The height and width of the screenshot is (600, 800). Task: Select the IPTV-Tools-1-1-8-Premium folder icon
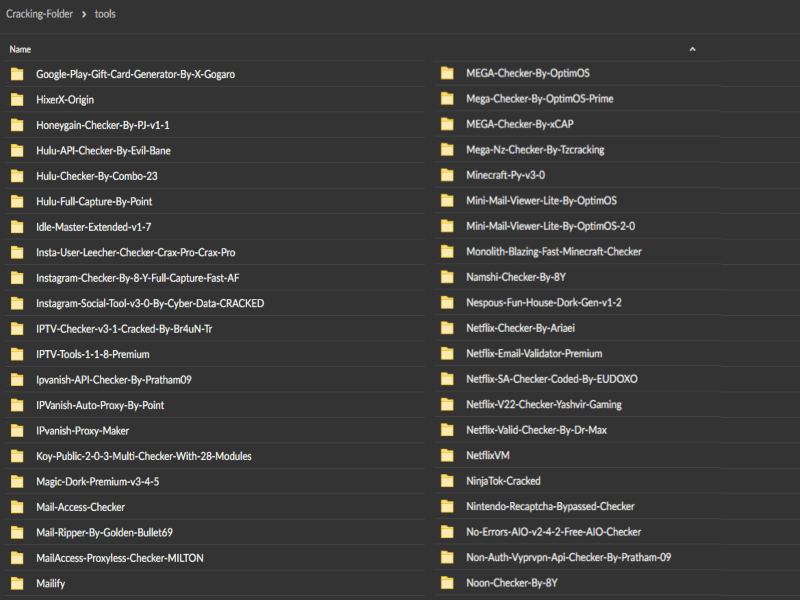(17, 354)
